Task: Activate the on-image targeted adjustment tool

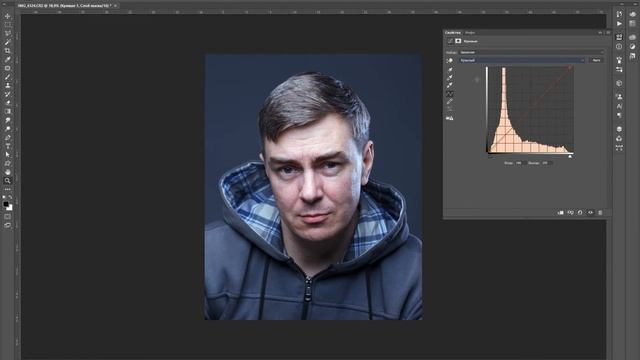Action: point(449,60)
